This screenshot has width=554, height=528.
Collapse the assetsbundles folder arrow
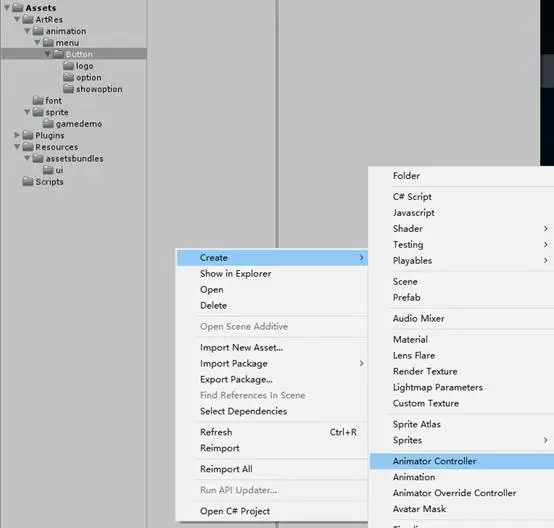point(27,158)
